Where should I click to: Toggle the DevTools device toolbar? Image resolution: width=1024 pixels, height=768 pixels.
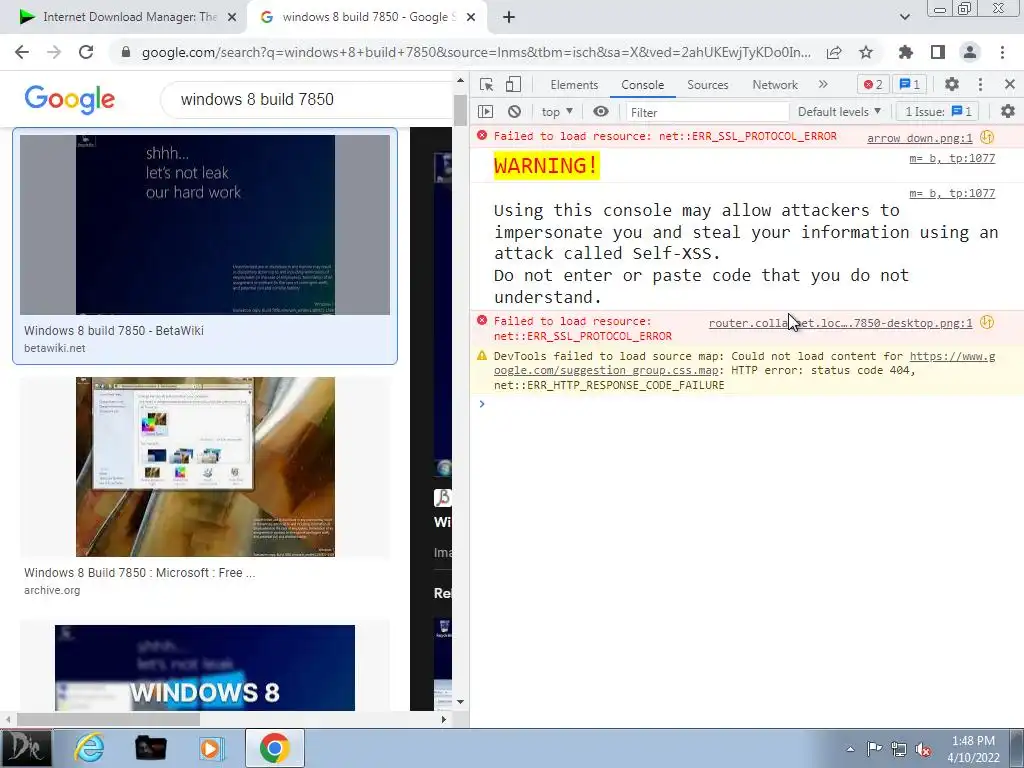point(513,84)
